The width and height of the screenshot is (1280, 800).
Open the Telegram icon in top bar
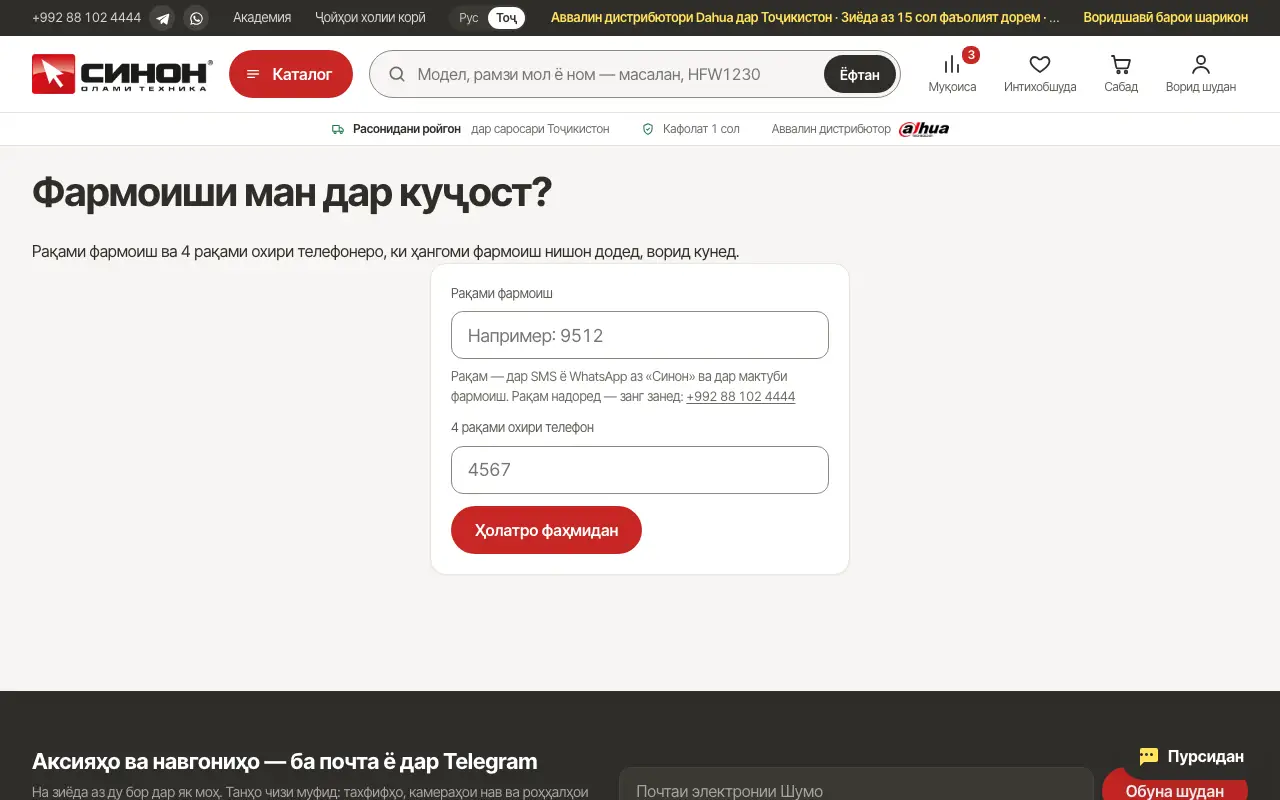tap(162, 18)
